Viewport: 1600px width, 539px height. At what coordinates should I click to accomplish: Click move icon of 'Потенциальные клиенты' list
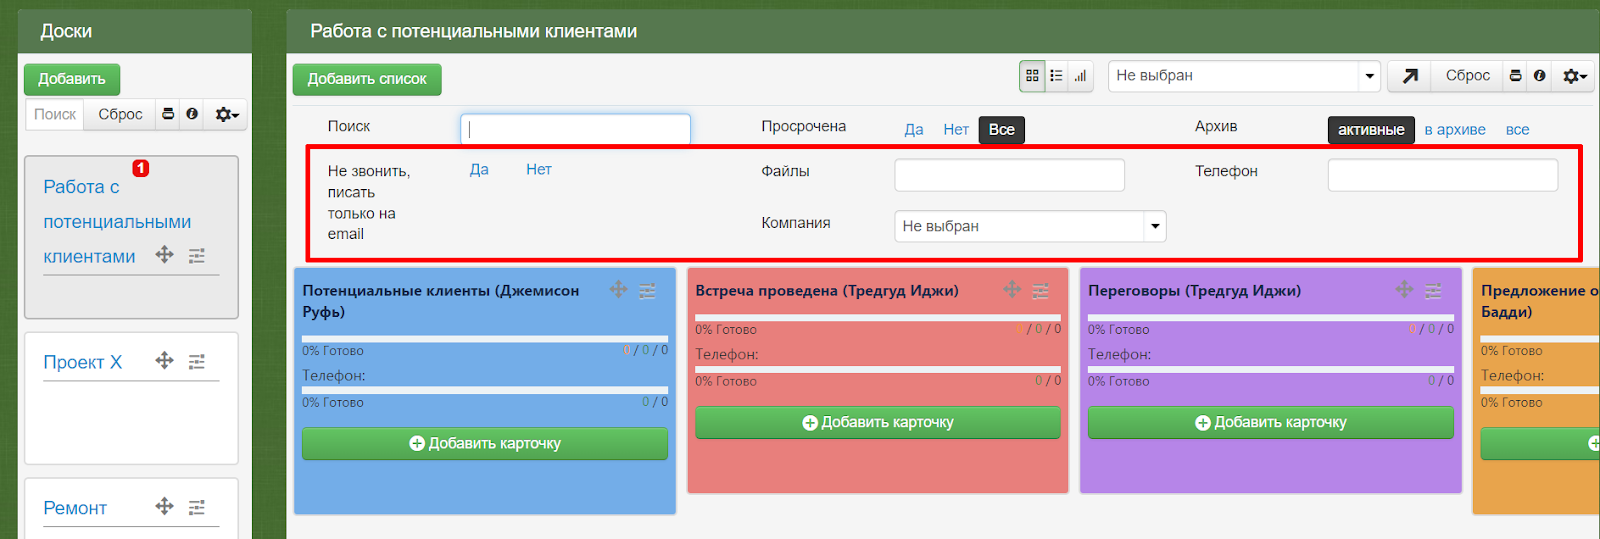[619, 290]
